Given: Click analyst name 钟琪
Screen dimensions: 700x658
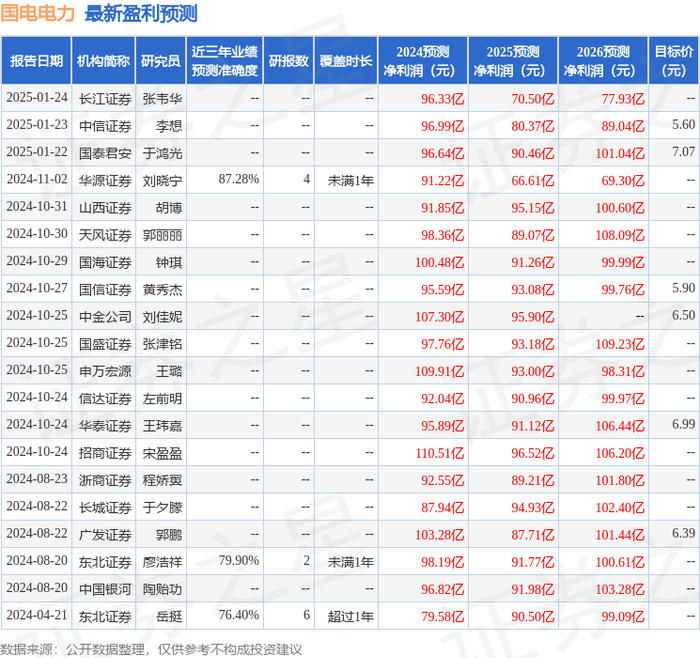Looking at the screenshot, I should 169,262.
